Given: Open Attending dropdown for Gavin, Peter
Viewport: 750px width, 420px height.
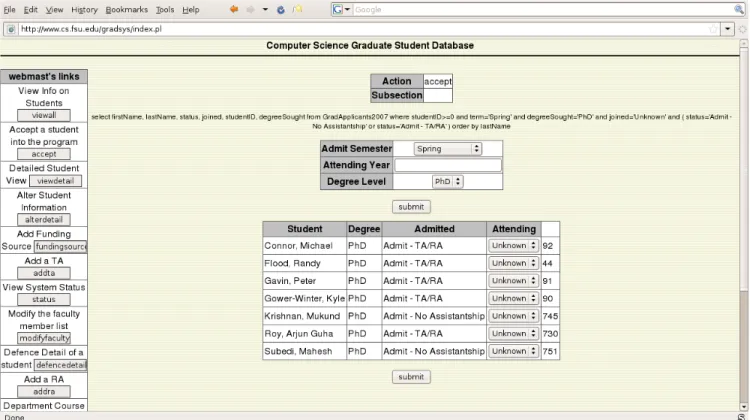Looking at the screenshot, I should [513, 281].
